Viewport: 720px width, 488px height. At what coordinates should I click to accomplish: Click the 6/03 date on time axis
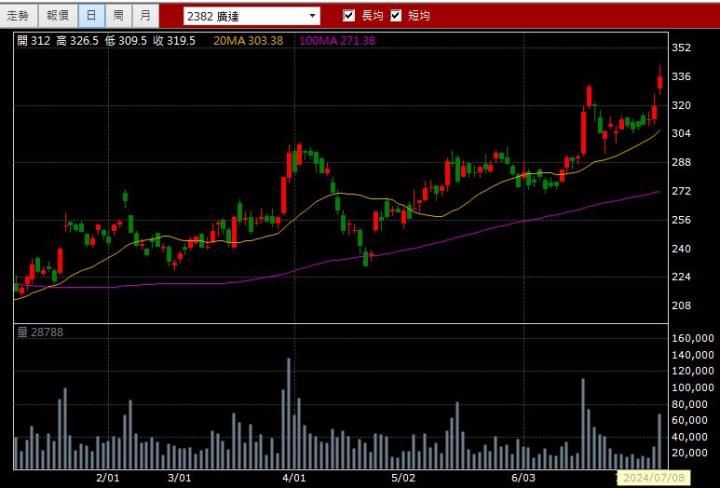click(523, 479)
